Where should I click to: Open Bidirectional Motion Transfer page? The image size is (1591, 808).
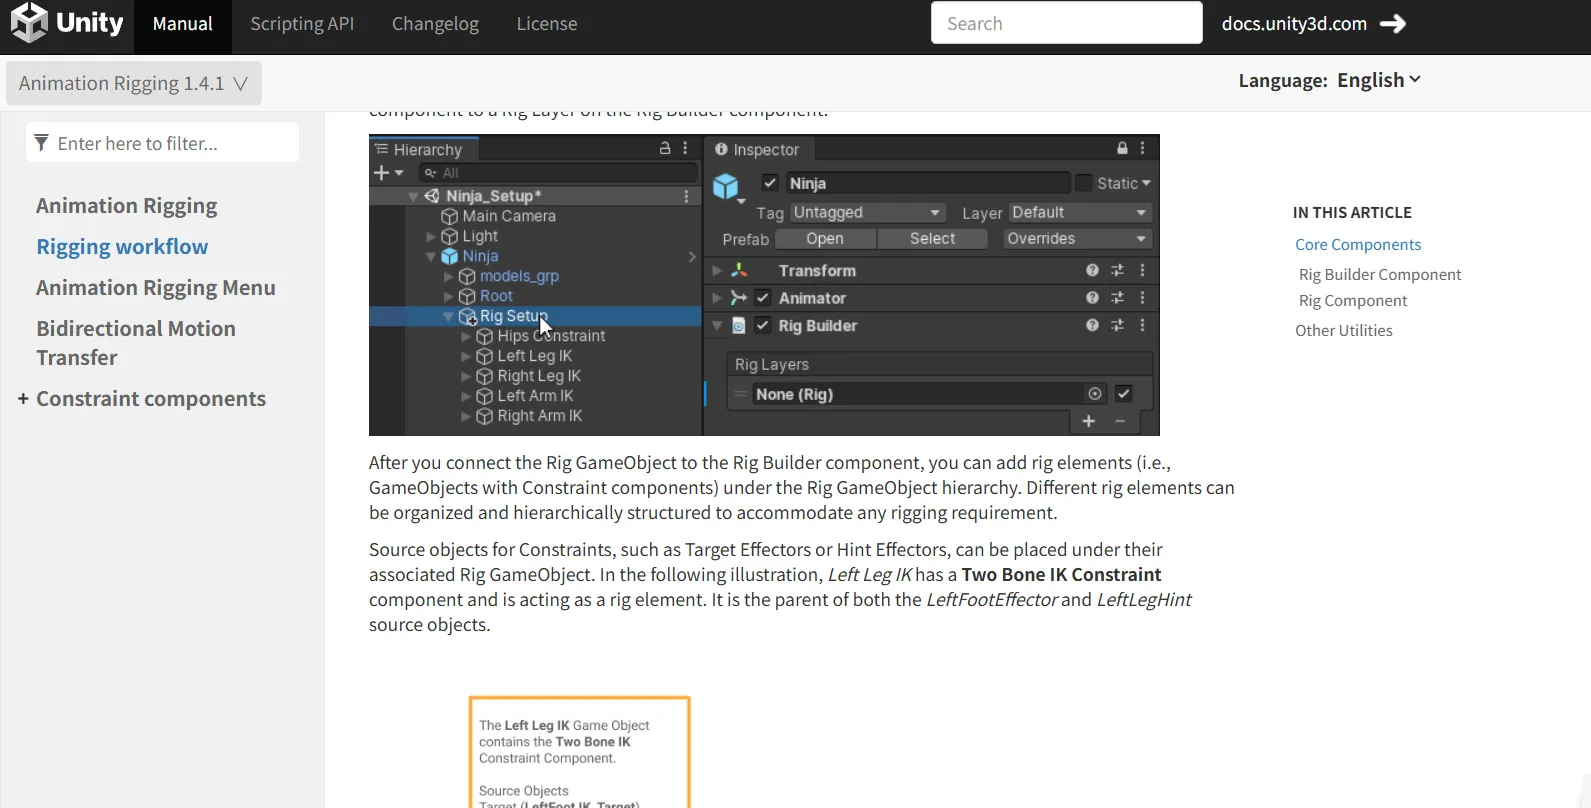pyautogui.click(x=136, y=343)
